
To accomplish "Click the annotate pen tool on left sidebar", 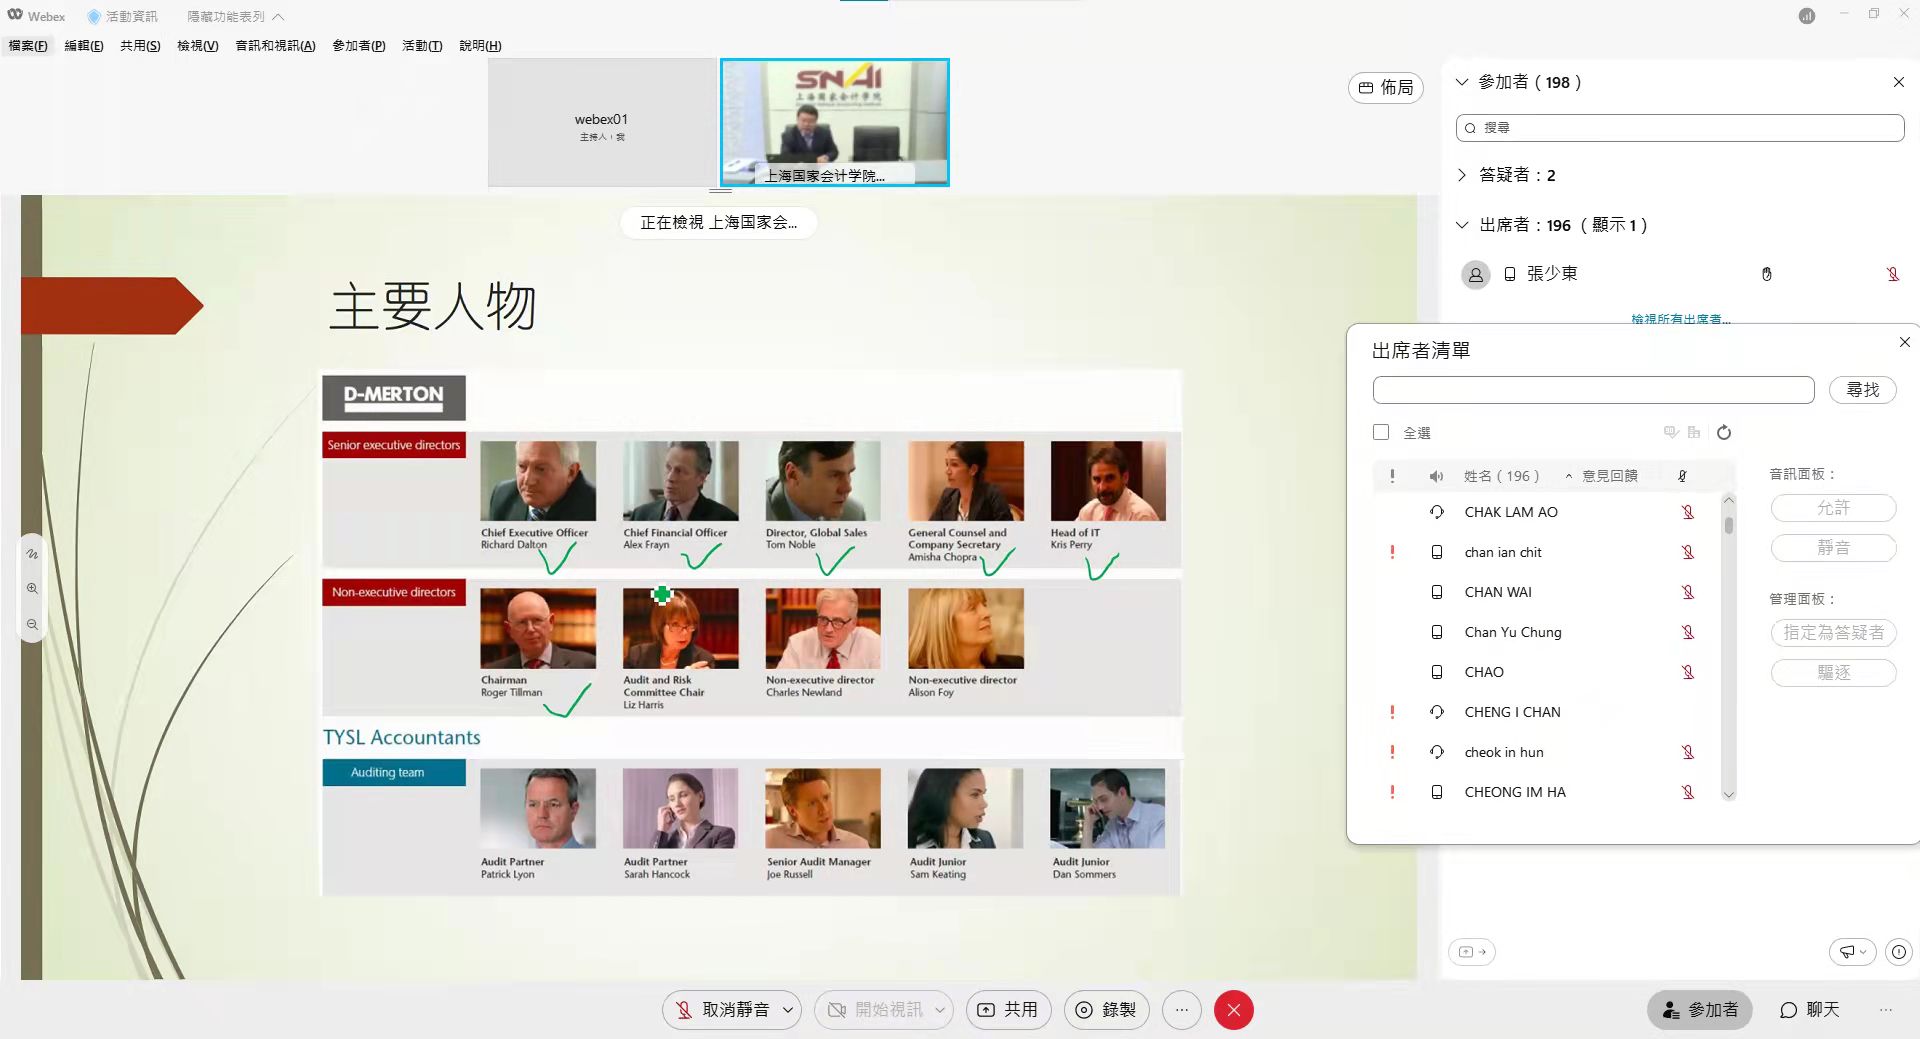I will pos(32,553).
